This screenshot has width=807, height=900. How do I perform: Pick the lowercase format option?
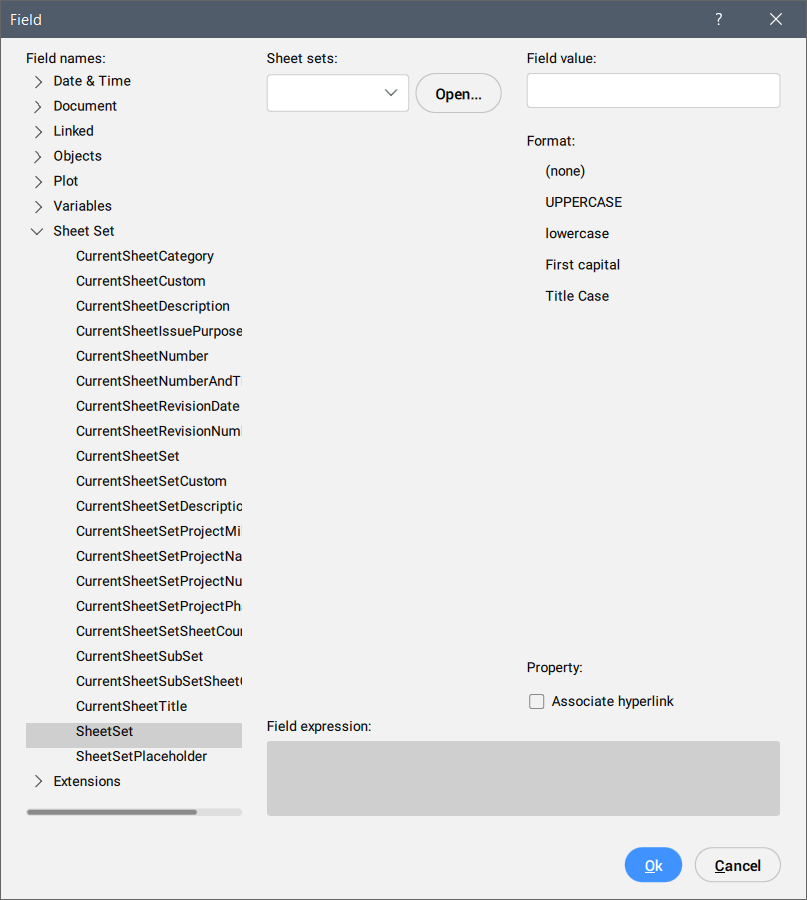[577, 233]
